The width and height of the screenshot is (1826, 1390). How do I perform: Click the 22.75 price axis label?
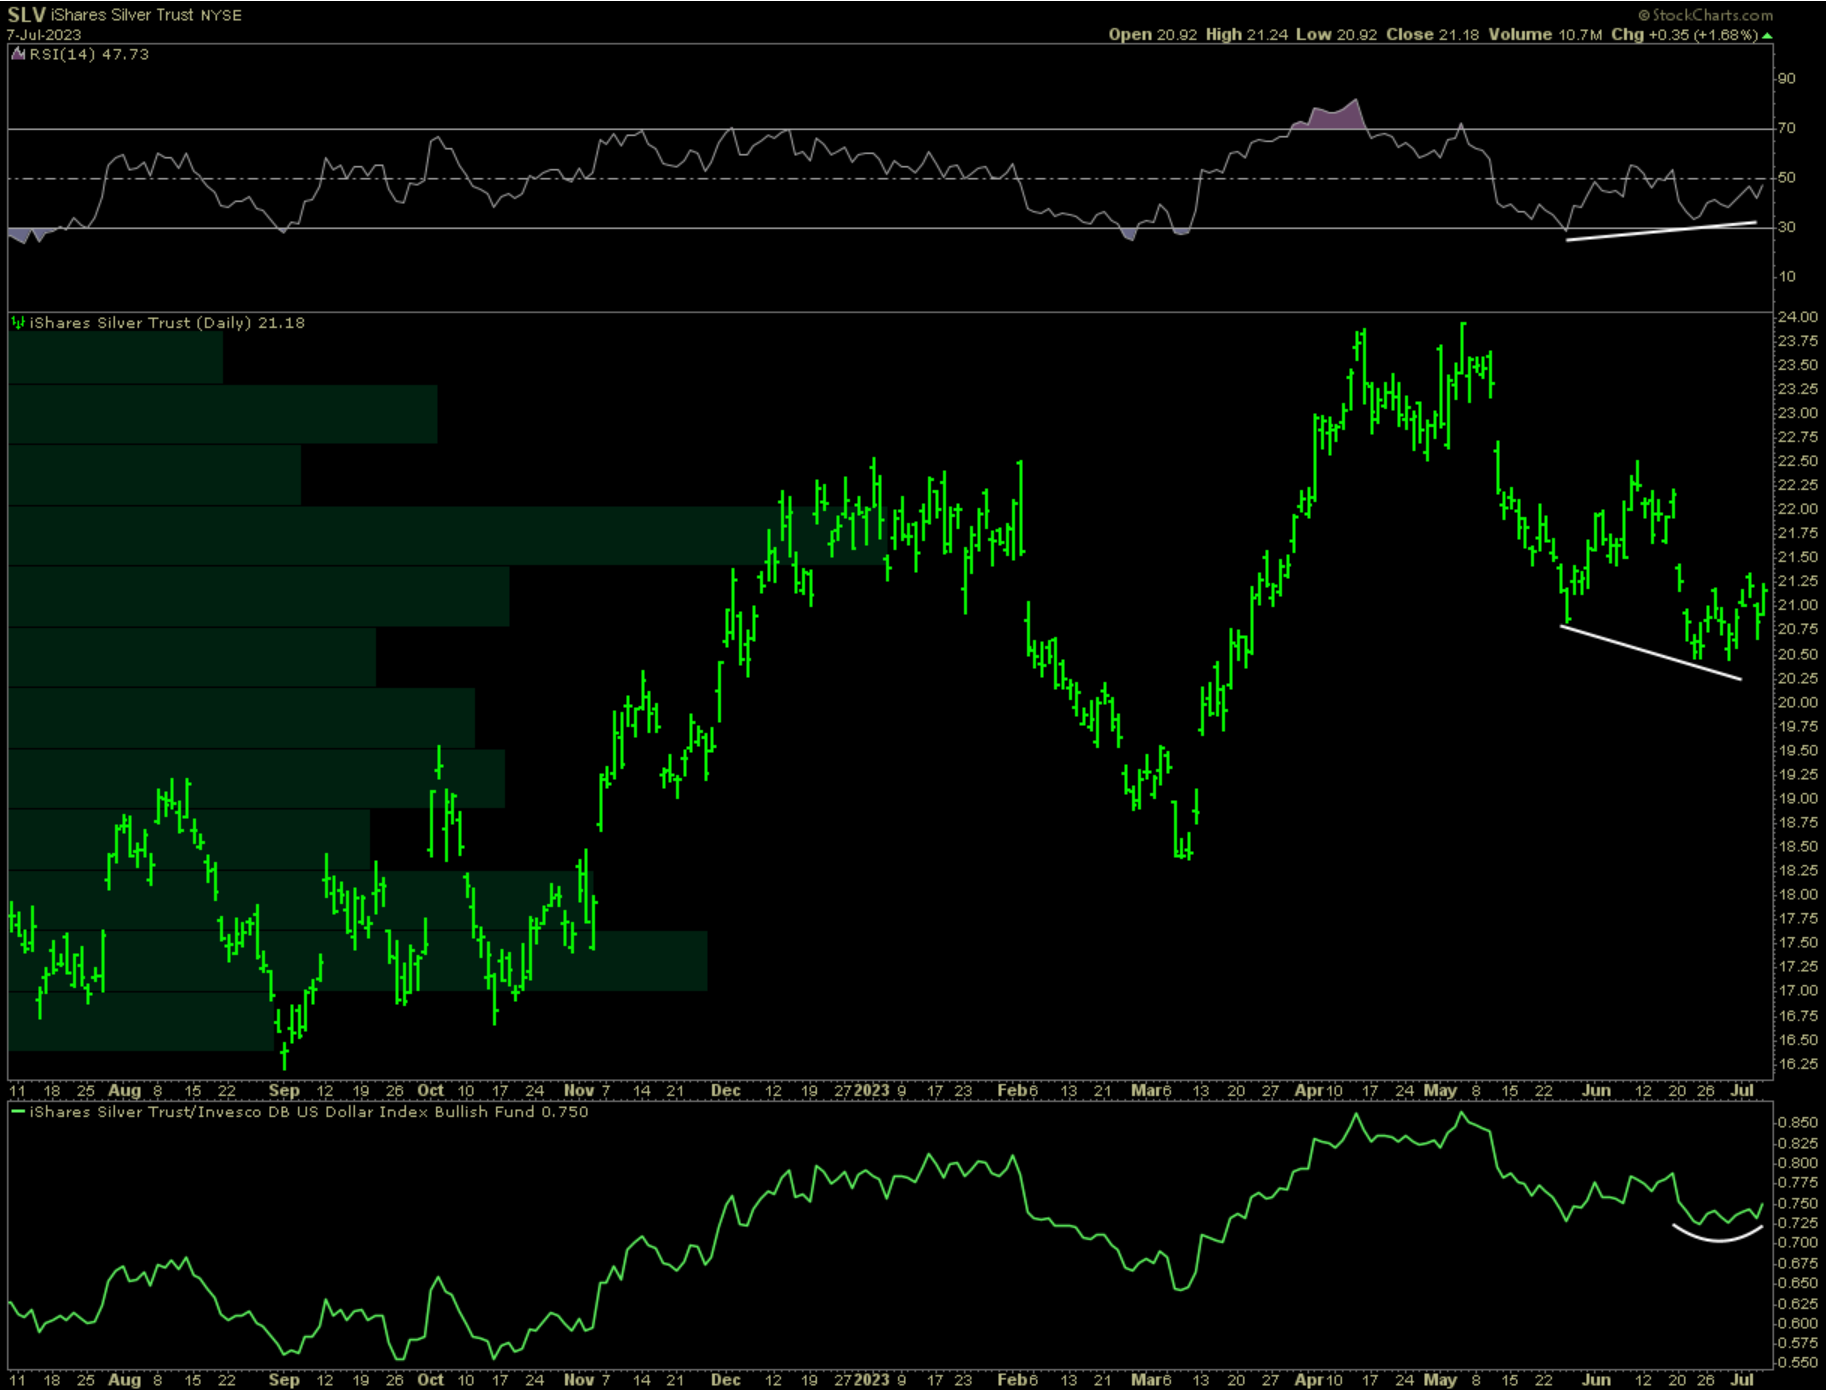click(x=1798, y=437)
